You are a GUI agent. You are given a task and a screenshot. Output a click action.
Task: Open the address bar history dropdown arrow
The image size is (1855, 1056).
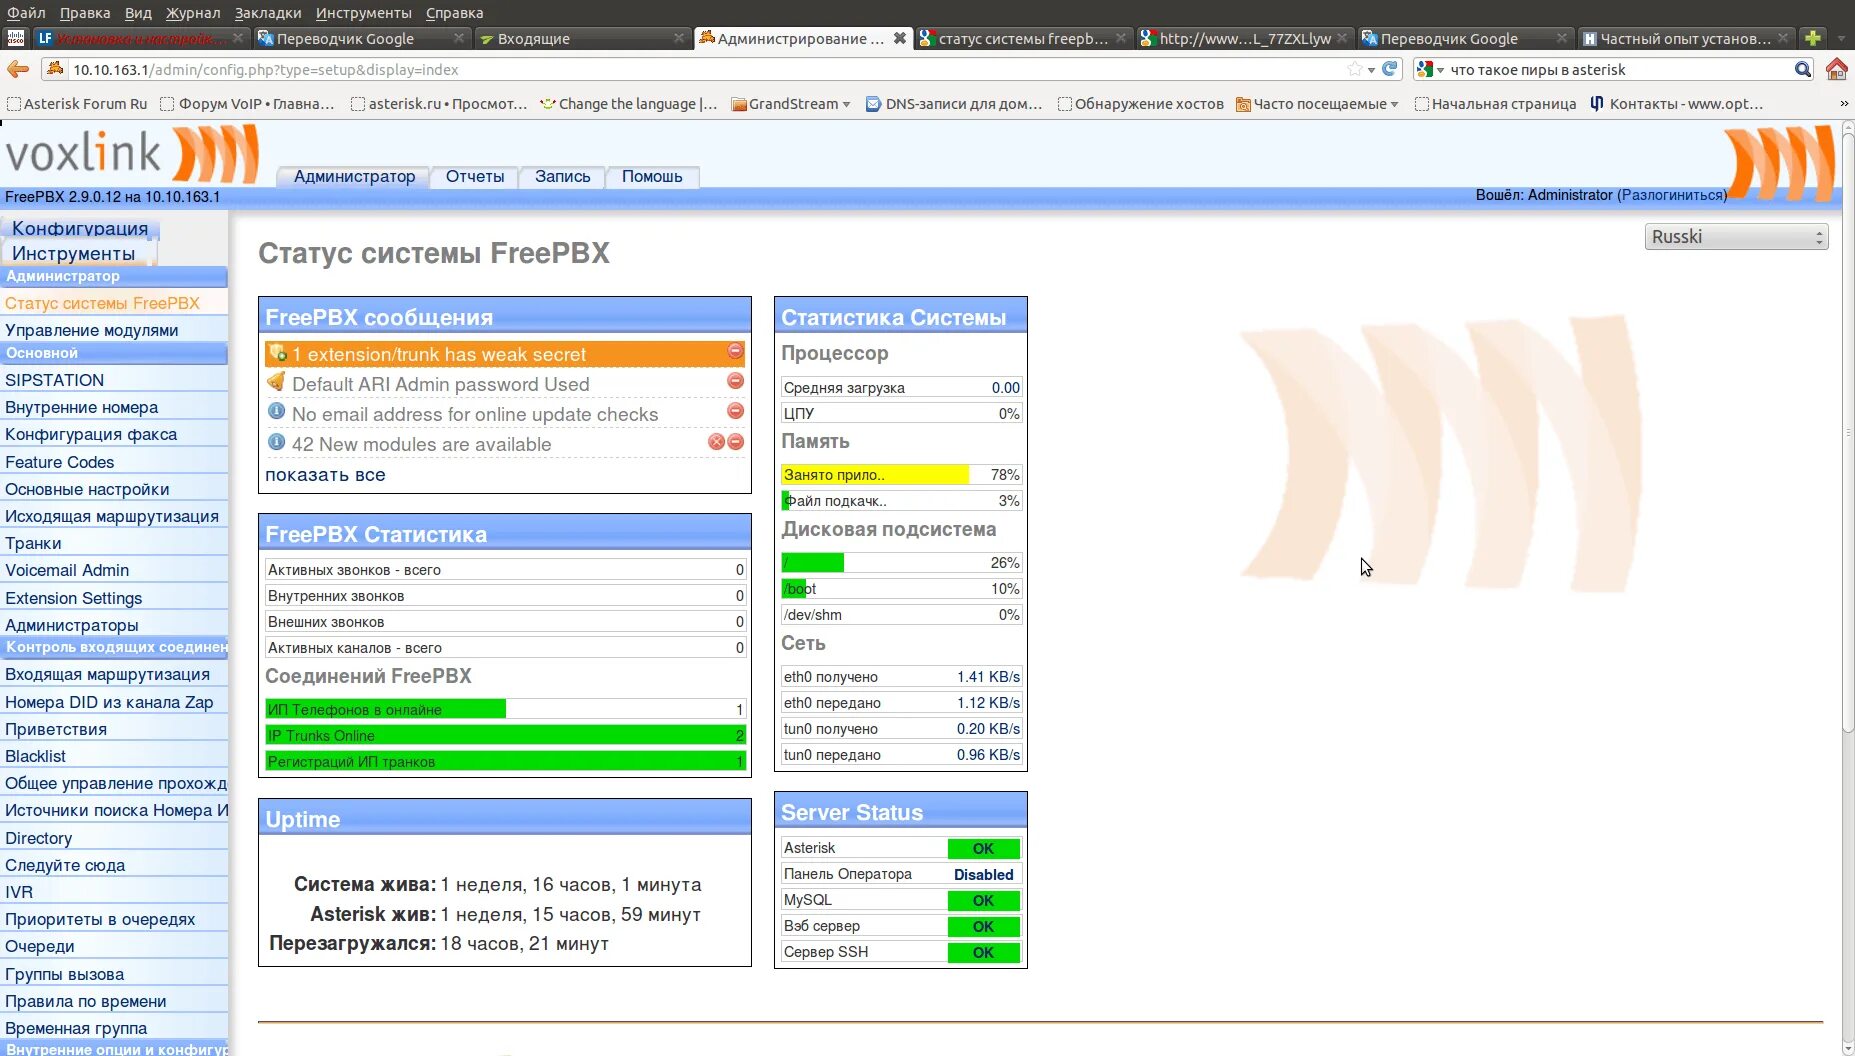pyautogui.click(x=1371, y=70)
